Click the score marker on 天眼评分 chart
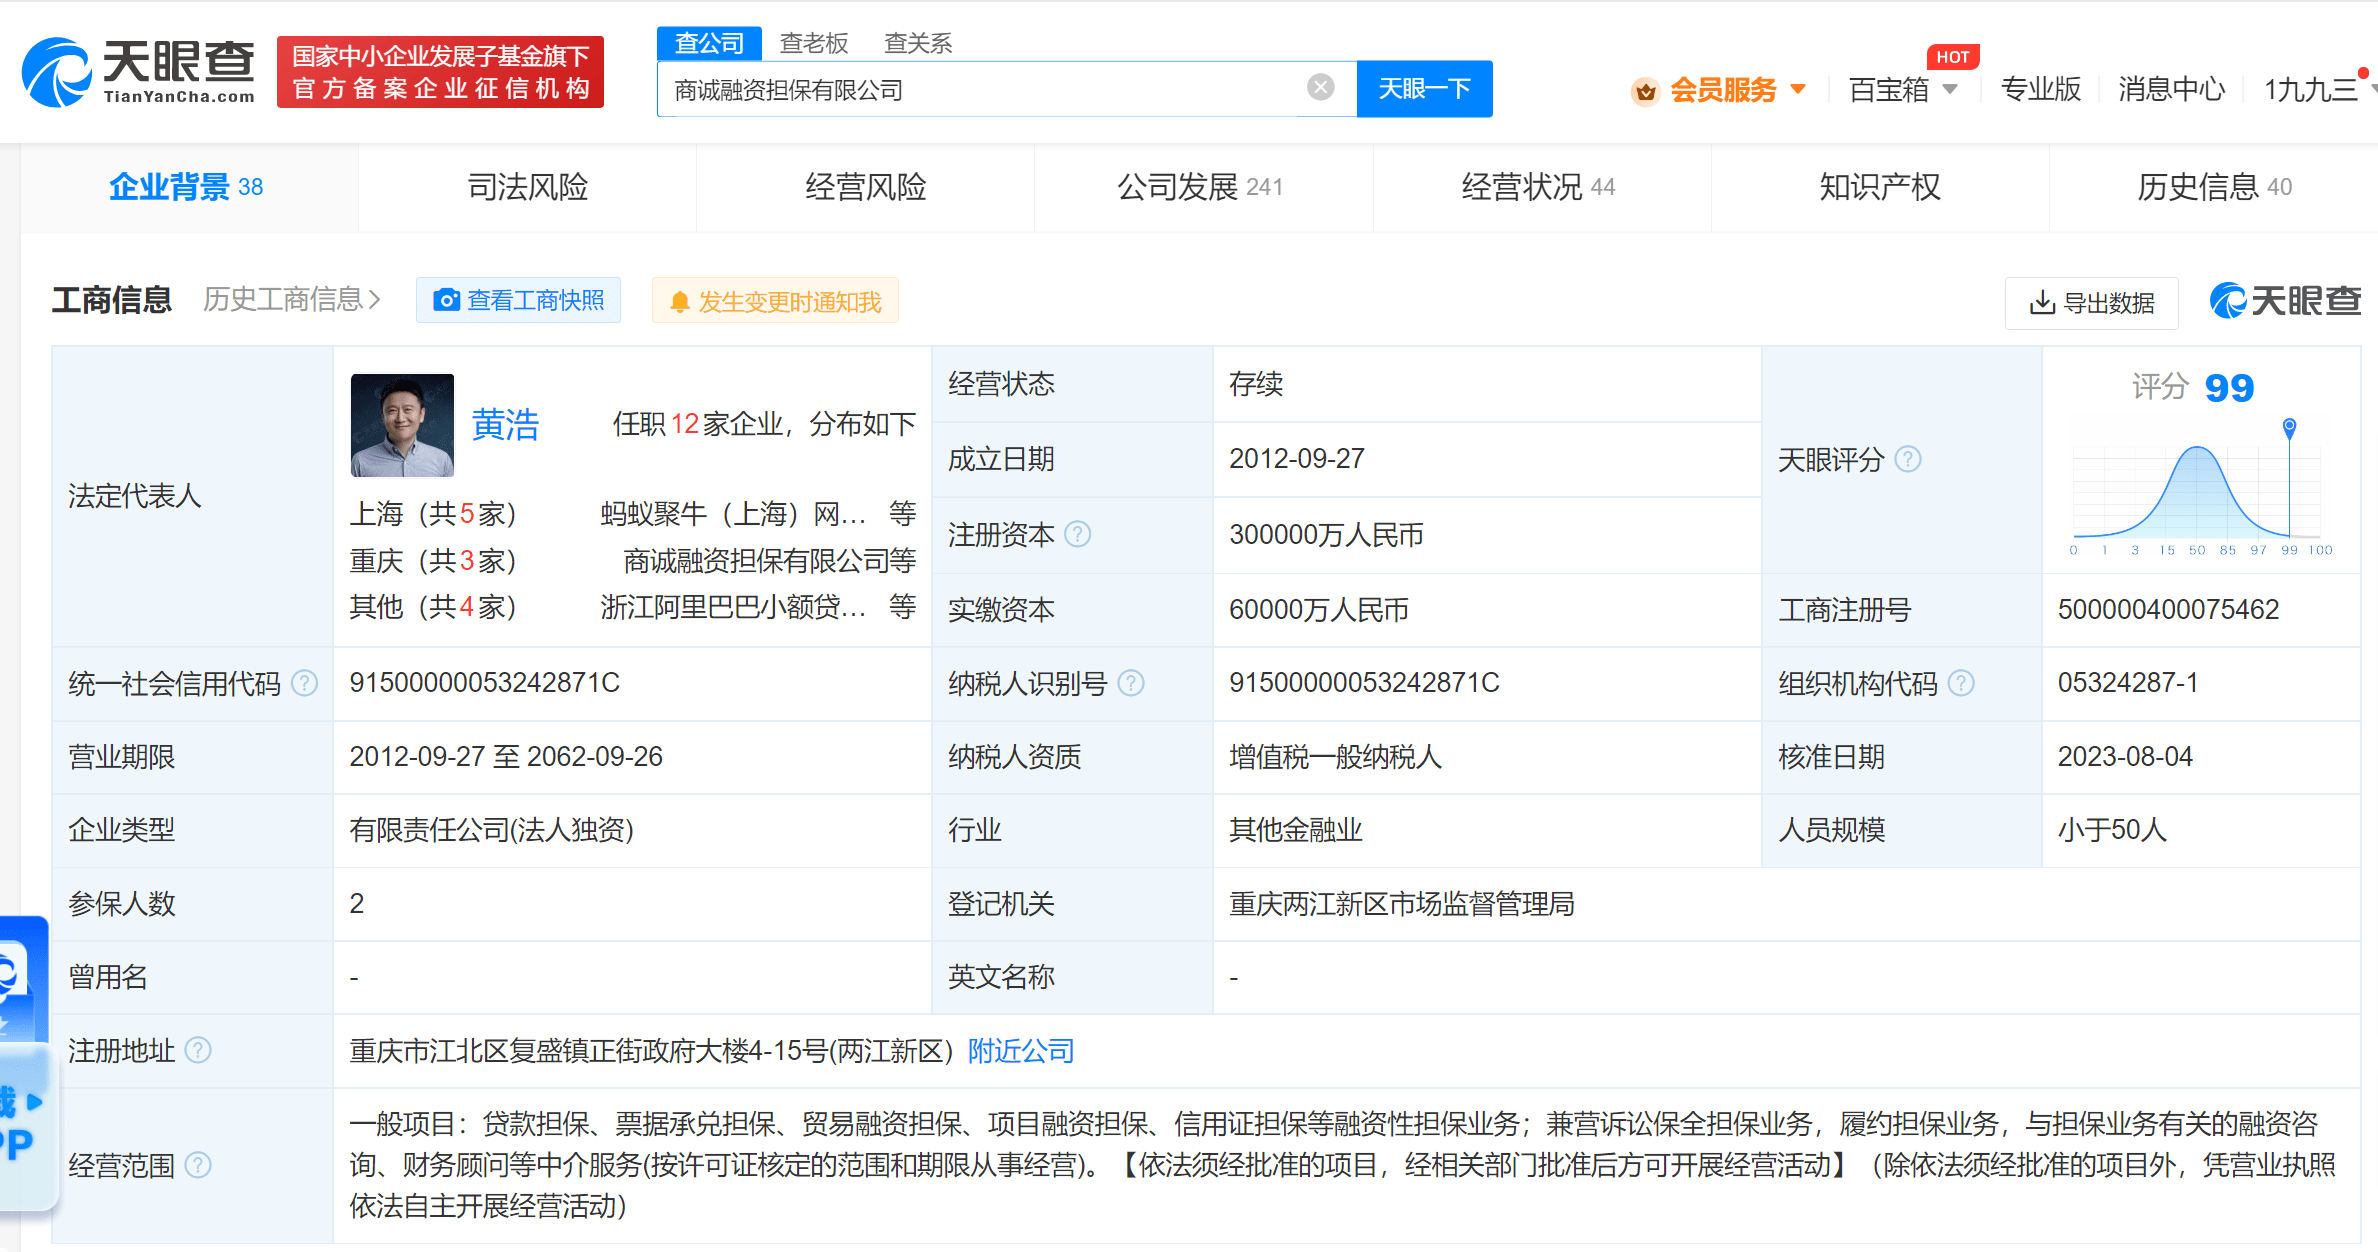2378x1252 pixels. coord(2289,428)
